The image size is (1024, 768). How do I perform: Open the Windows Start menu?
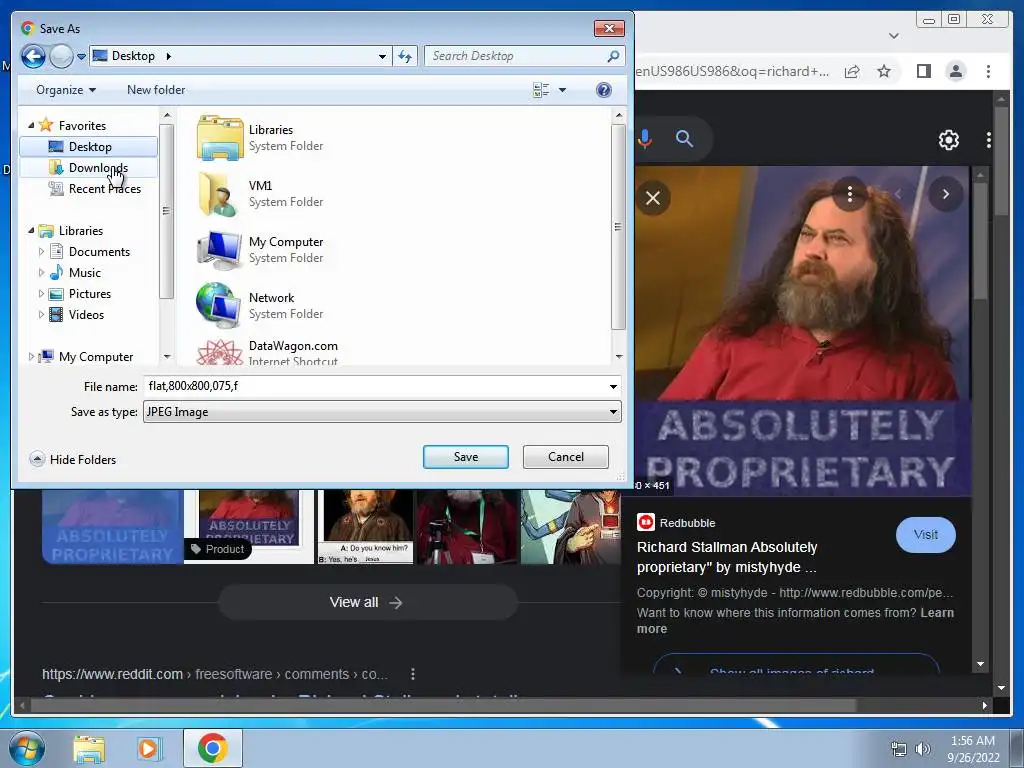[x=27, y=748]
